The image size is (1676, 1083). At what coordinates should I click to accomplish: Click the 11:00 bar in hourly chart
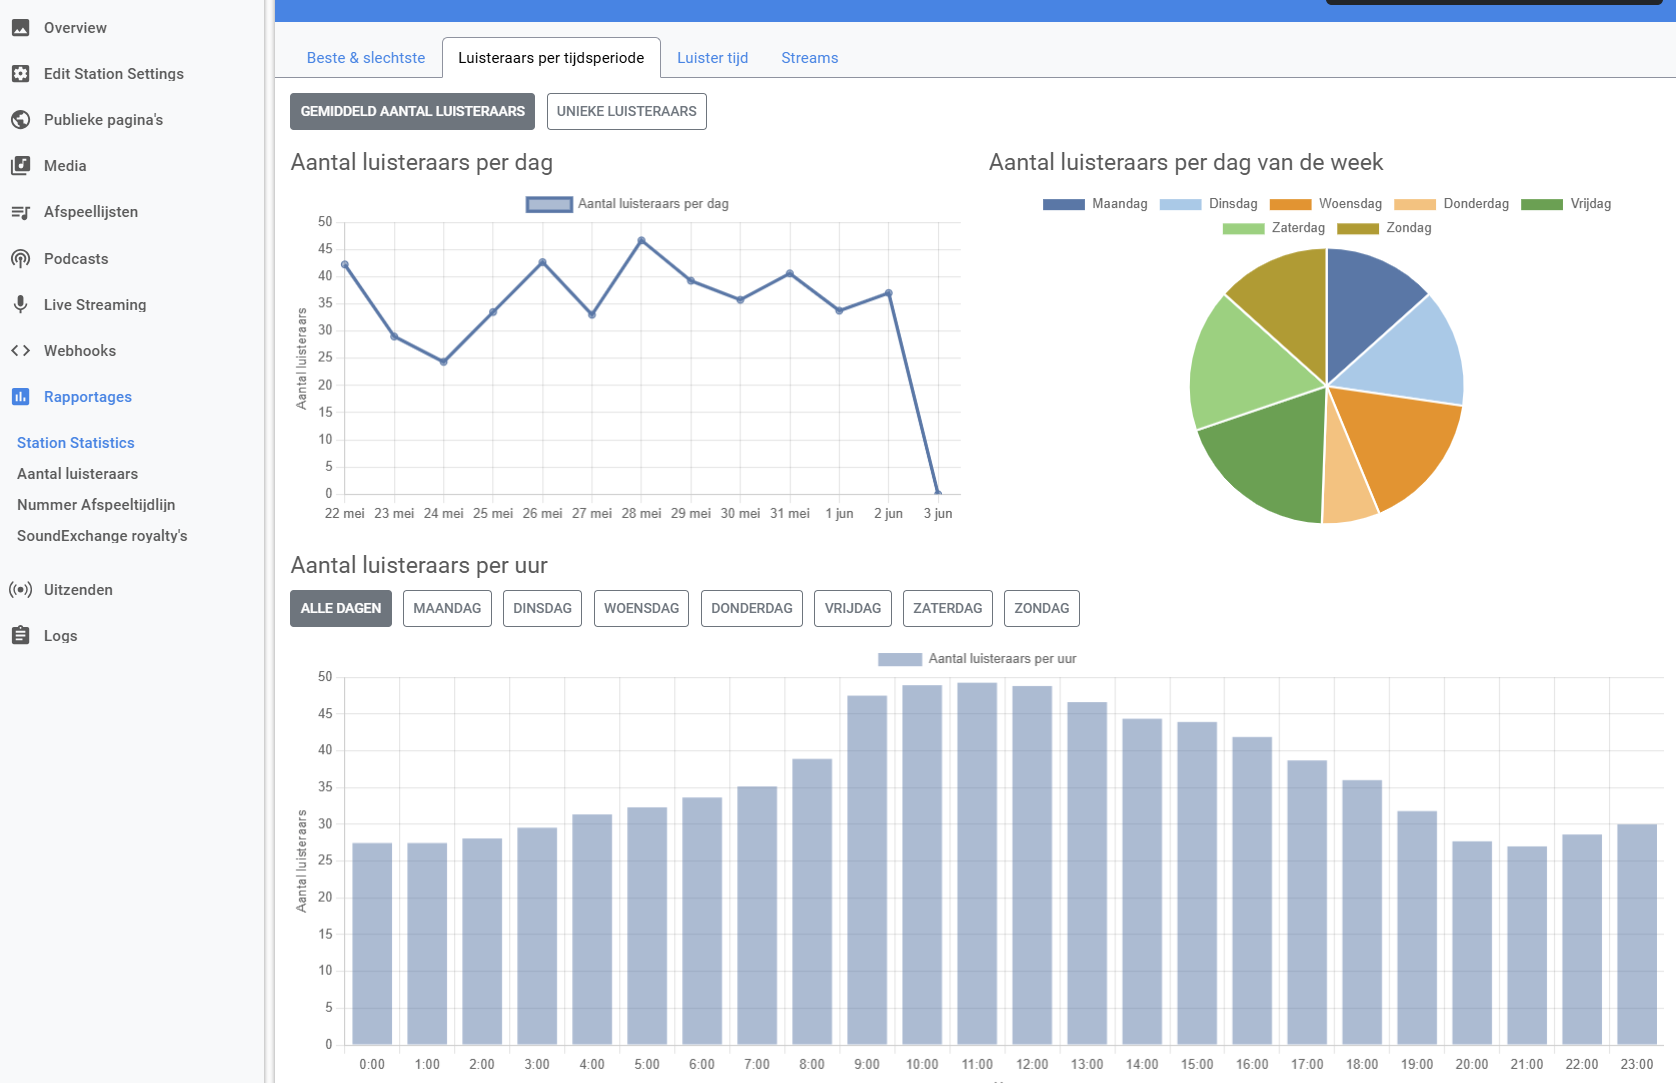coord(977,864)
